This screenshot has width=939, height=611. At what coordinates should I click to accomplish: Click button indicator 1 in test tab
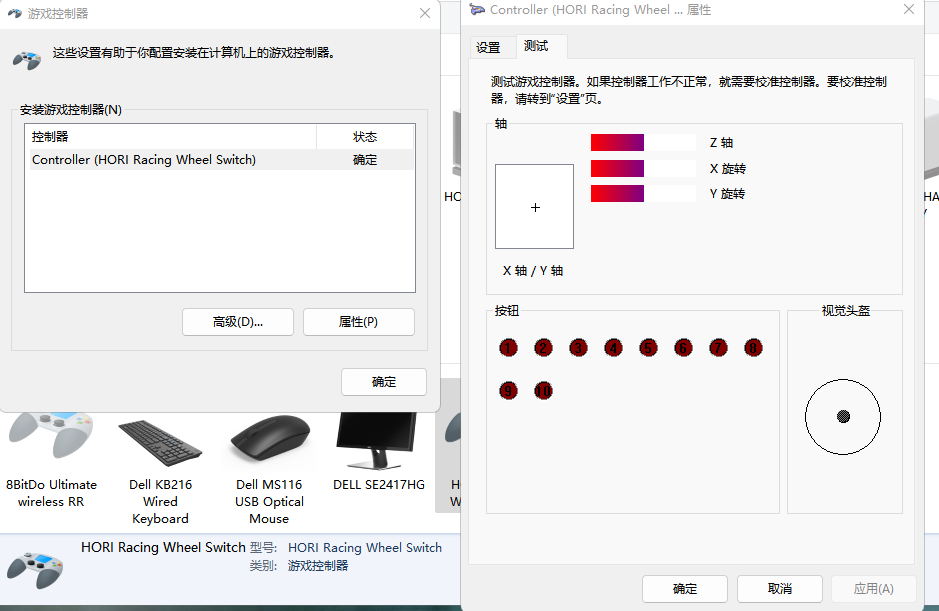(508, 348)
